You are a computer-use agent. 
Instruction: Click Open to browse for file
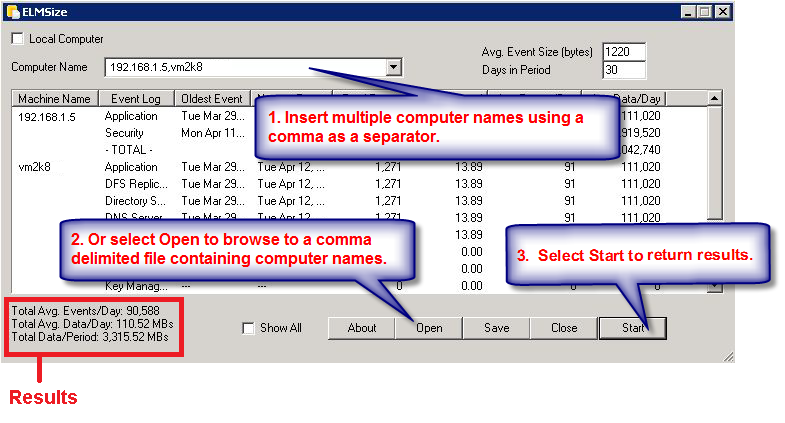pos(429,328)
